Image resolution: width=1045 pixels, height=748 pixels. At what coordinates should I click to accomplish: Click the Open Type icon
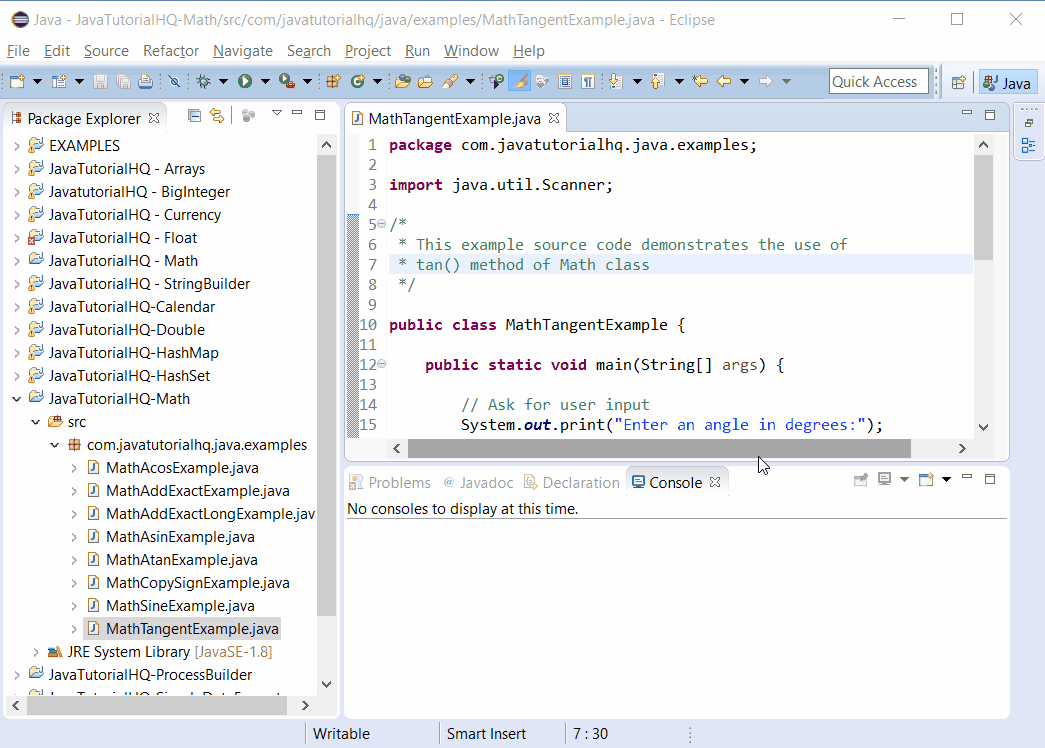click(403, 81)
